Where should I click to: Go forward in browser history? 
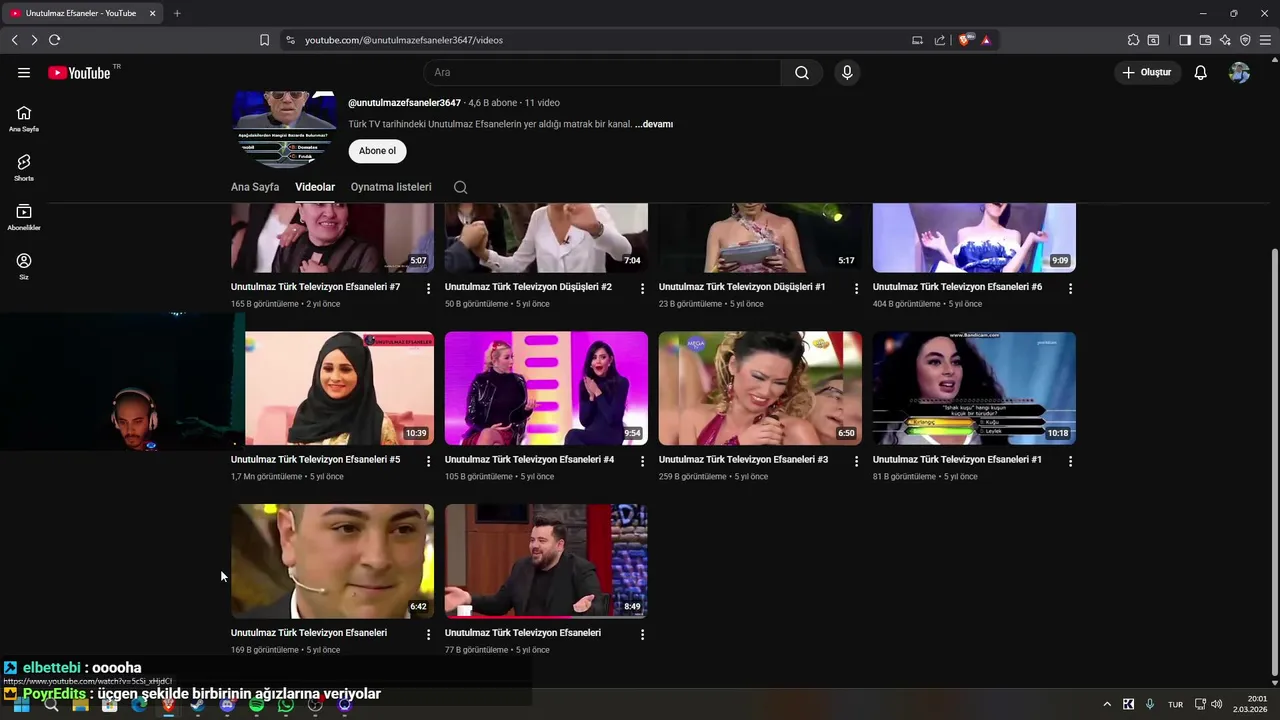click(34, 40)
